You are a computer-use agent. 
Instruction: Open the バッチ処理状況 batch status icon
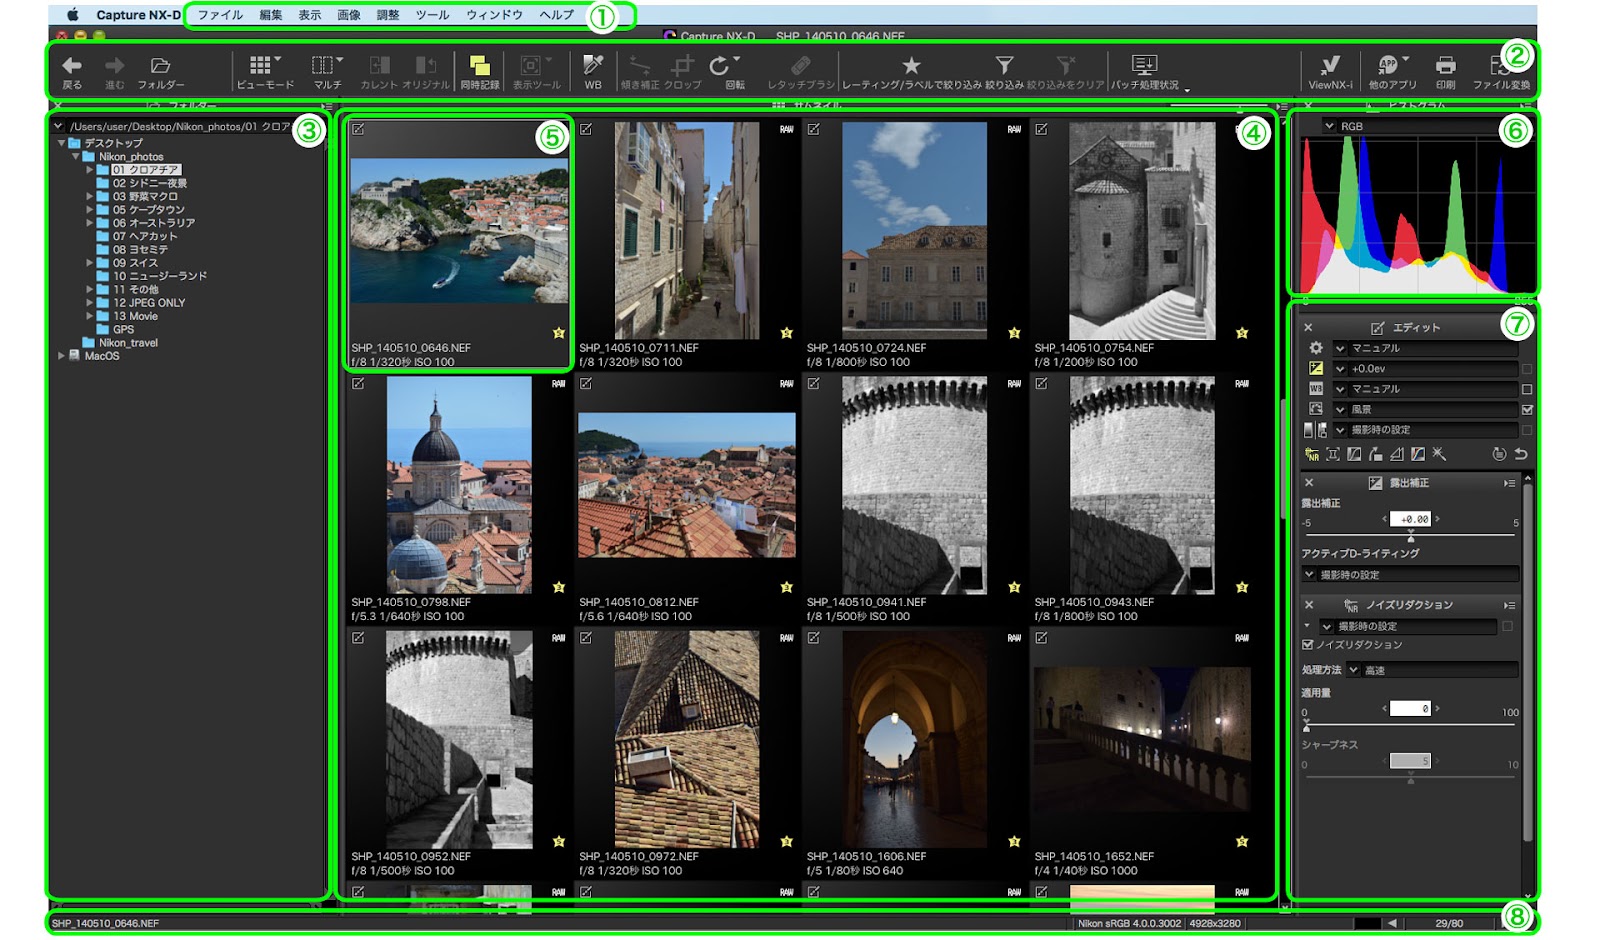(1144, 65)
